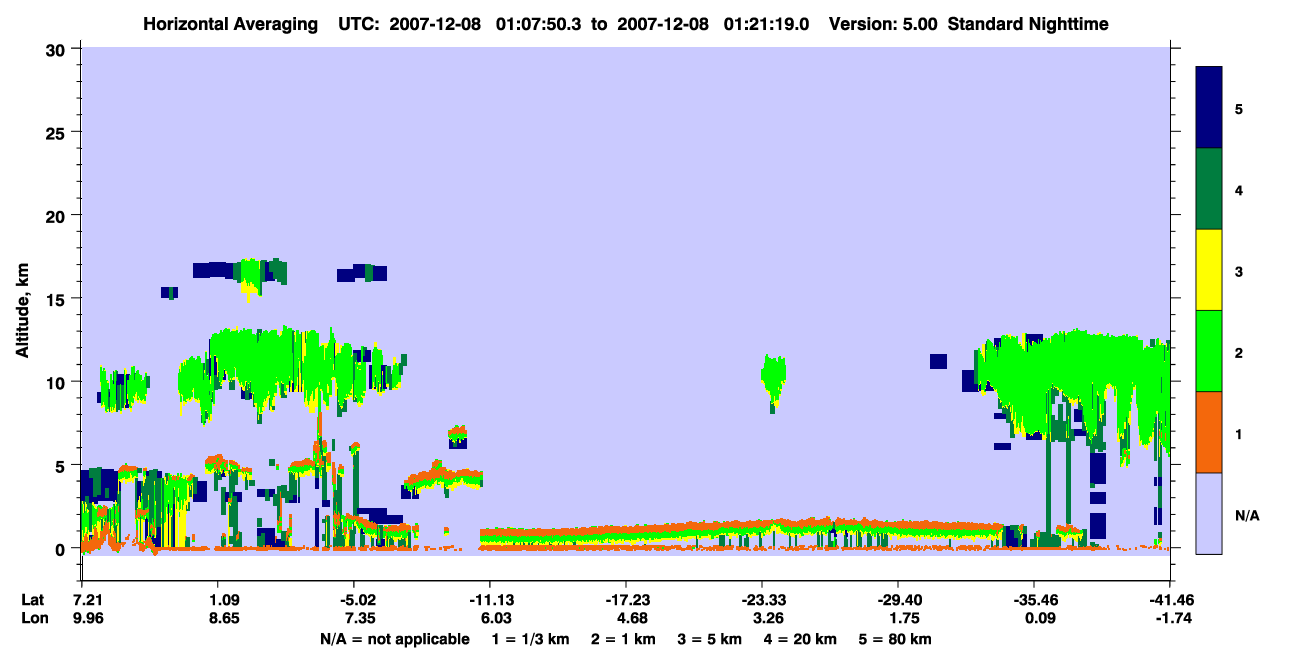Click the legend text 'N/A = not applicable'
Viewport: 1300px width, 667px height.
(394, 639)
